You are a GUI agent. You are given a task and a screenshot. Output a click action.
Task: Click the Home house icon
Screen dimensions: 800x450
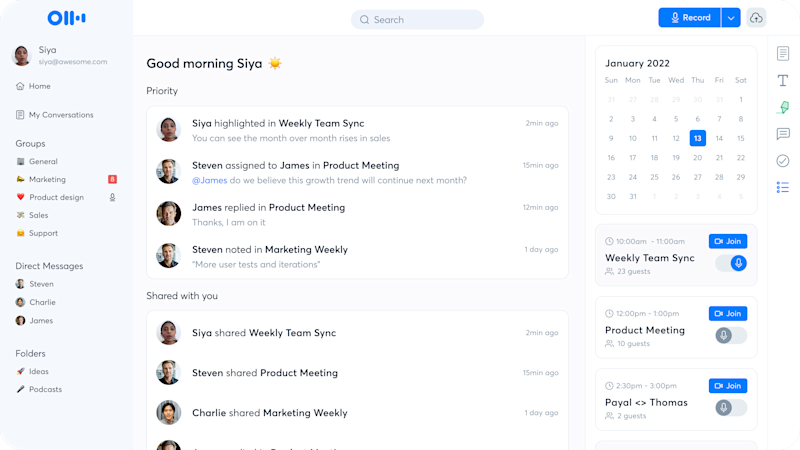(x=20, y=86)
